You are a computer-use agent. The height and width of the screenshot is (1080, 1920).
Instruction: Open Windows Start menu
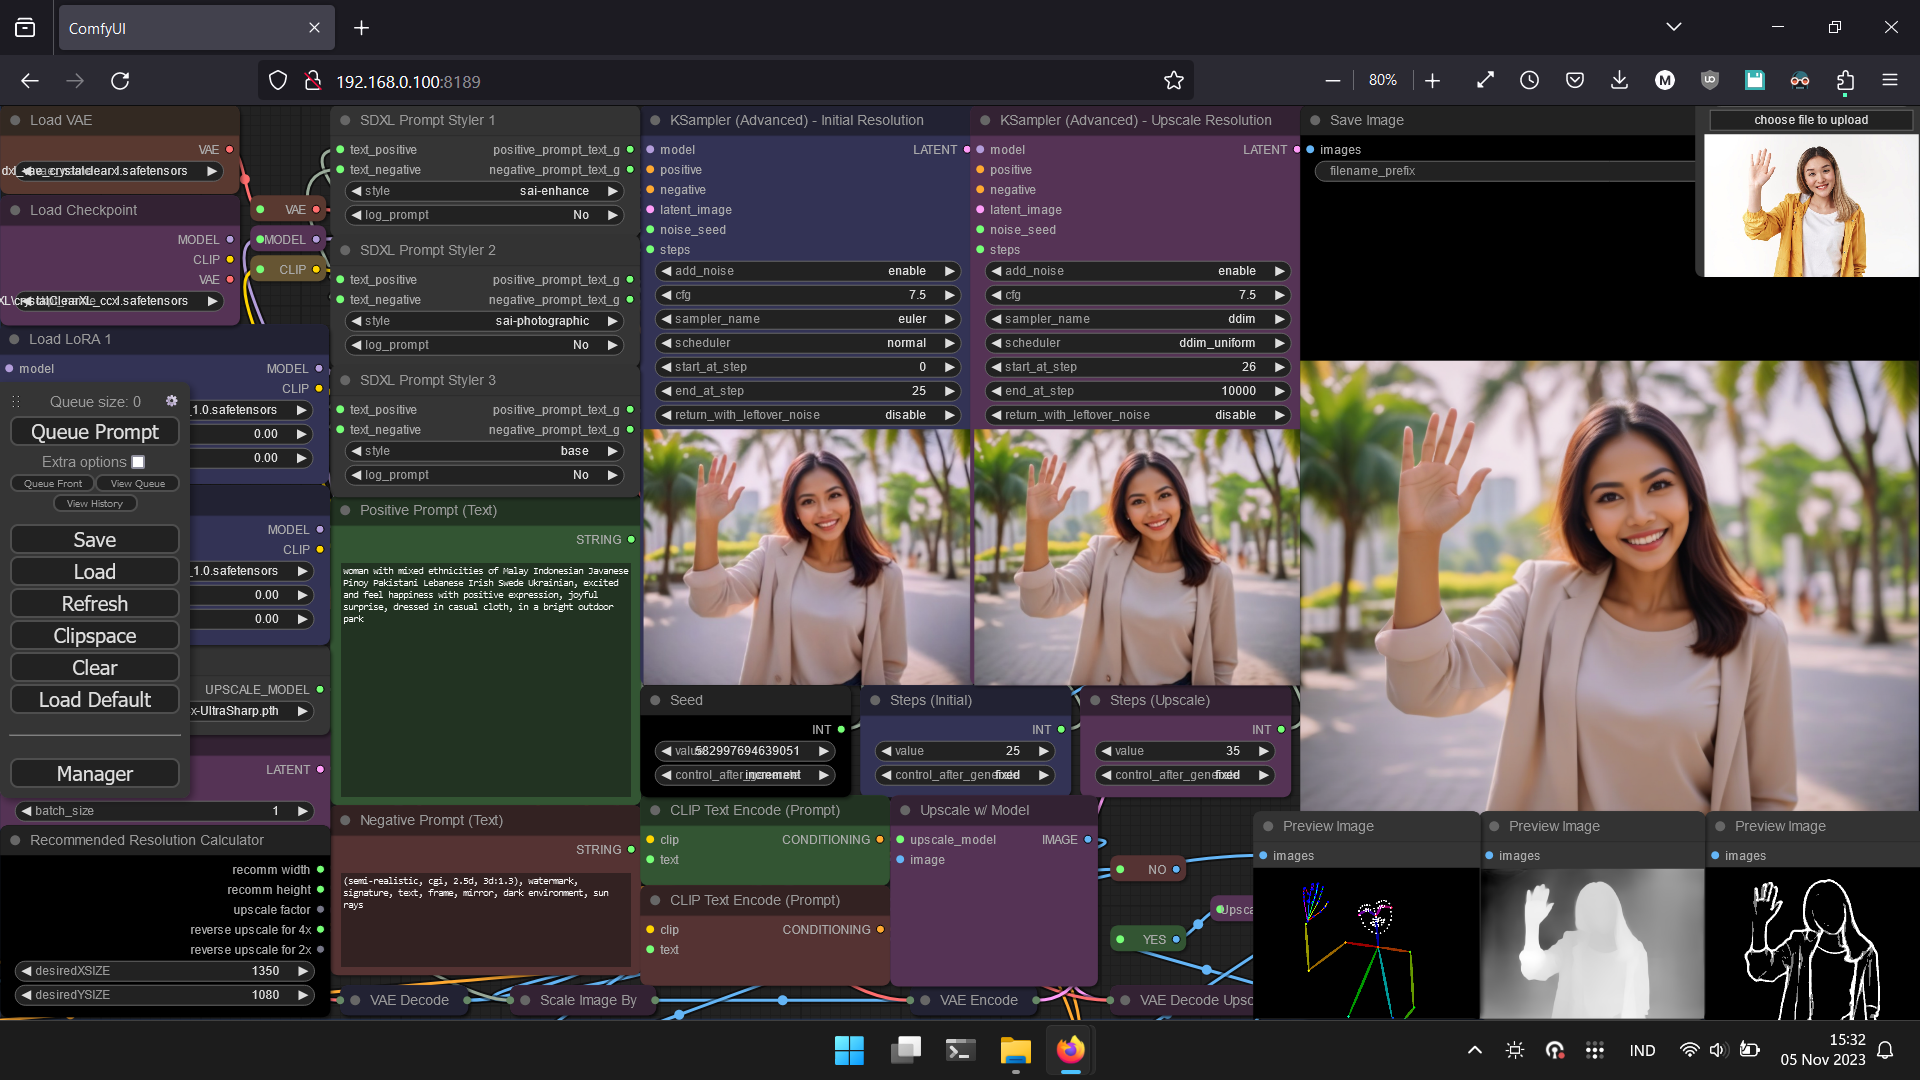pos(849,1050)
